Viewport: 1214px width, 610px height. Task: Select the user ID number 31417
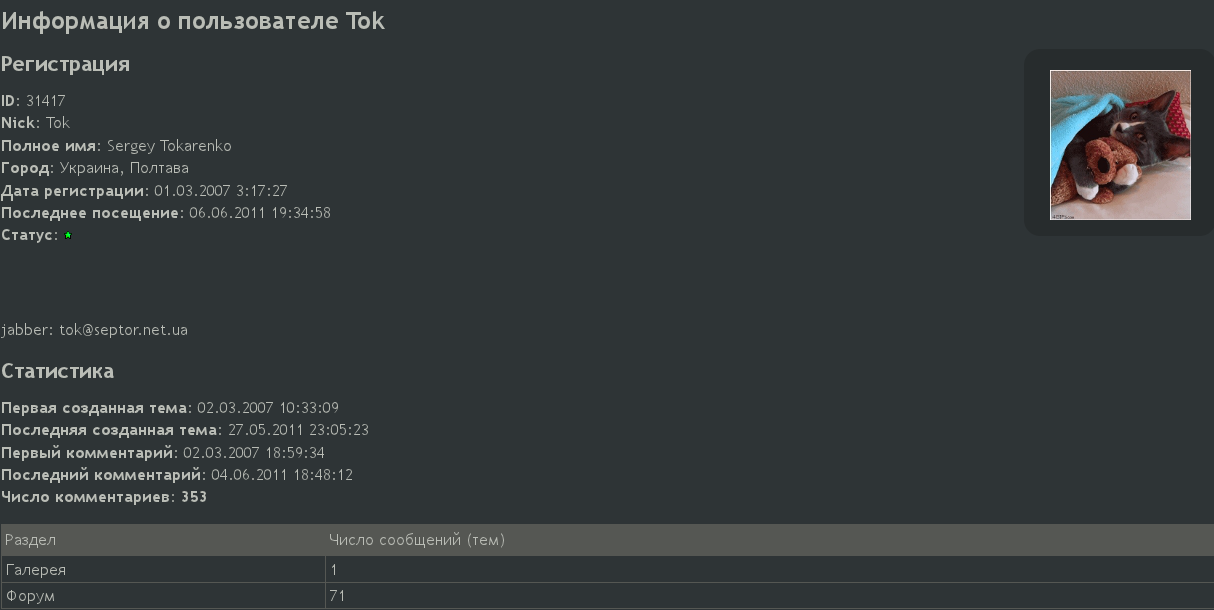click(45, 101)
